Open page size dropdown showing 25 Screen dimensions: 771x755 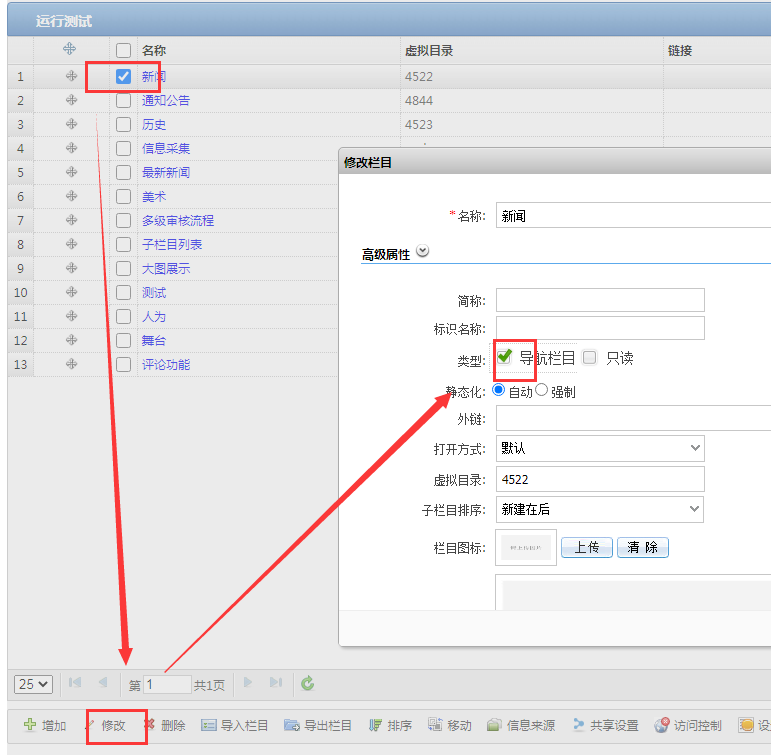pos(33,684)
